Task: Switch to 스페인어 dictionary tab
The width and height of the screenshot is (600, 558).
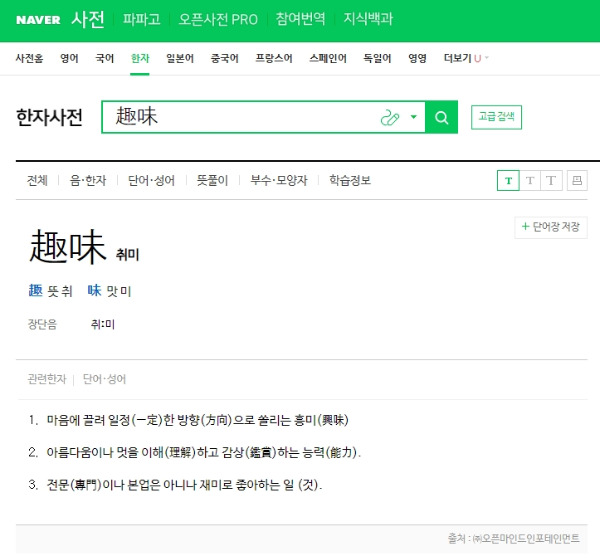Action: [328, 58]
